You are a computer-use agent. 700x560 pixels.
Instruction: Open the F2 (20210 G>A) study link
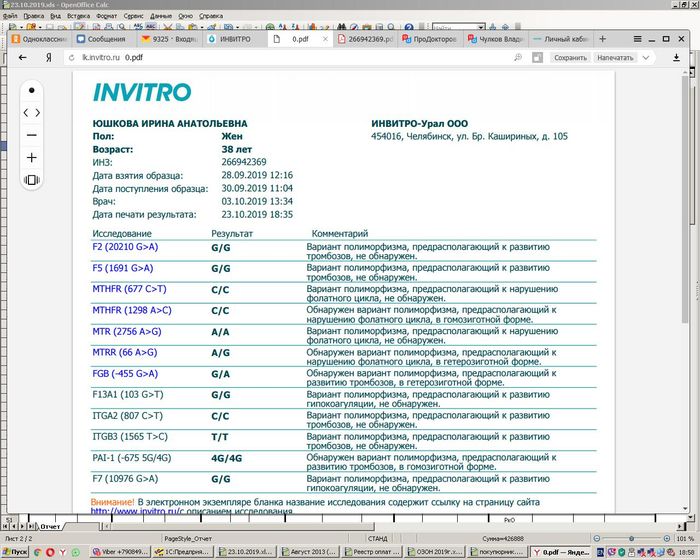click(125, 245)
